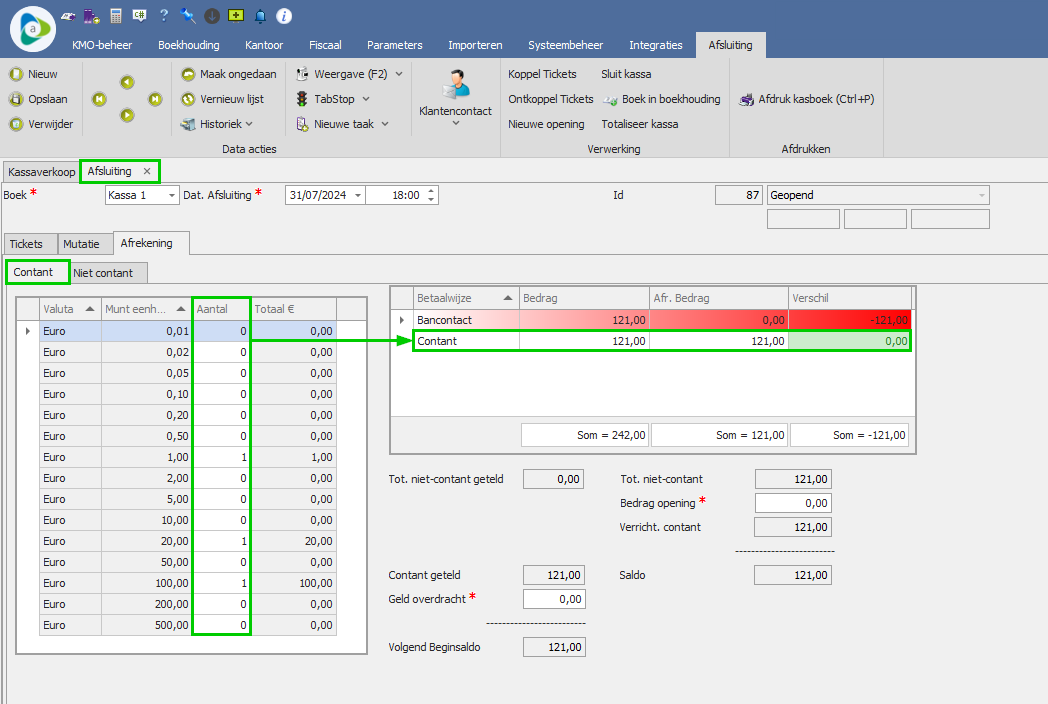1048x704 pixels.
Task: Expand the Weergave (F2) dropdown
Action: [399, 74]
